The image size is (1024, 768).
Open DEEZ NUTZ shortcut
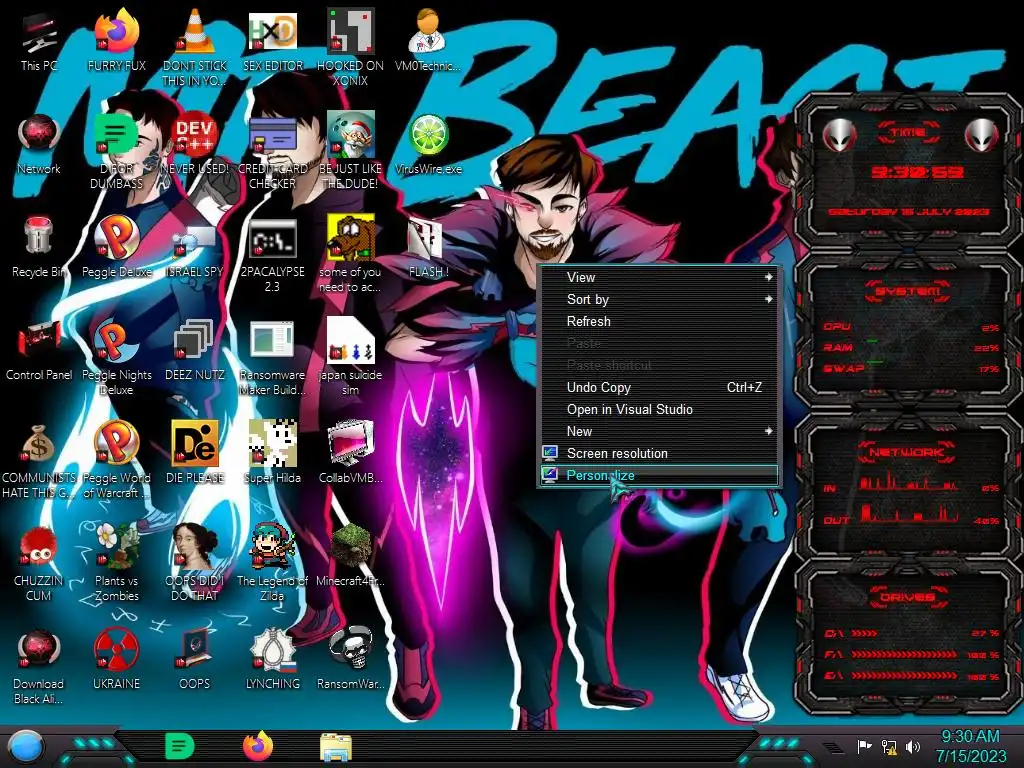pyautogui.click(x=195, y=349)
